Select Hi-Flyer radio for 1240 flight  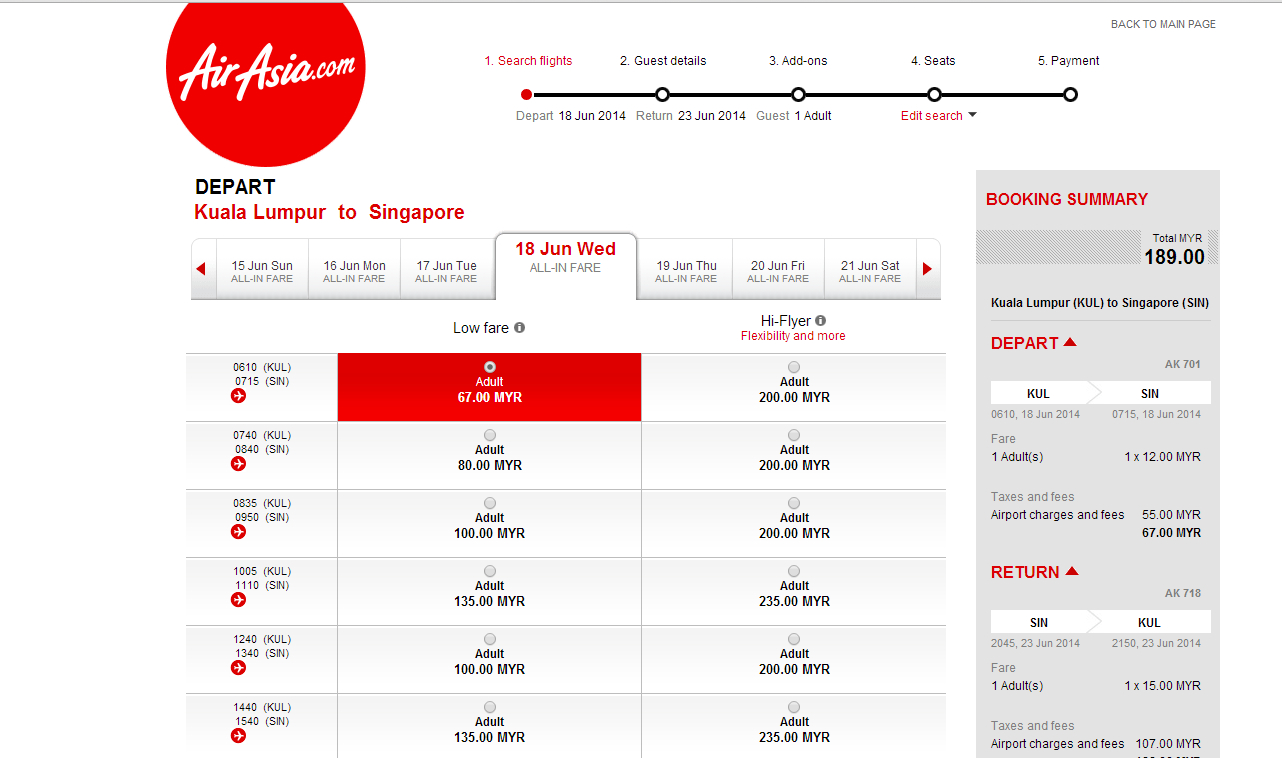click(794, 639)
